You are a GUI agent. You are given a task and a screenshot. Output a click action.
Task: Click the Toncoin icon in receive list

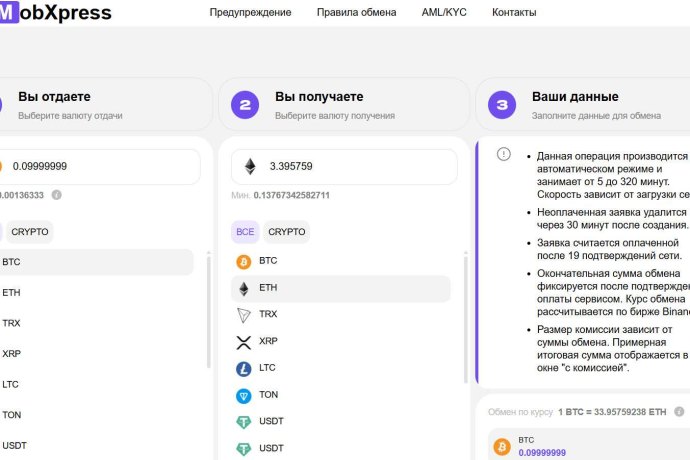click(243, 396)
